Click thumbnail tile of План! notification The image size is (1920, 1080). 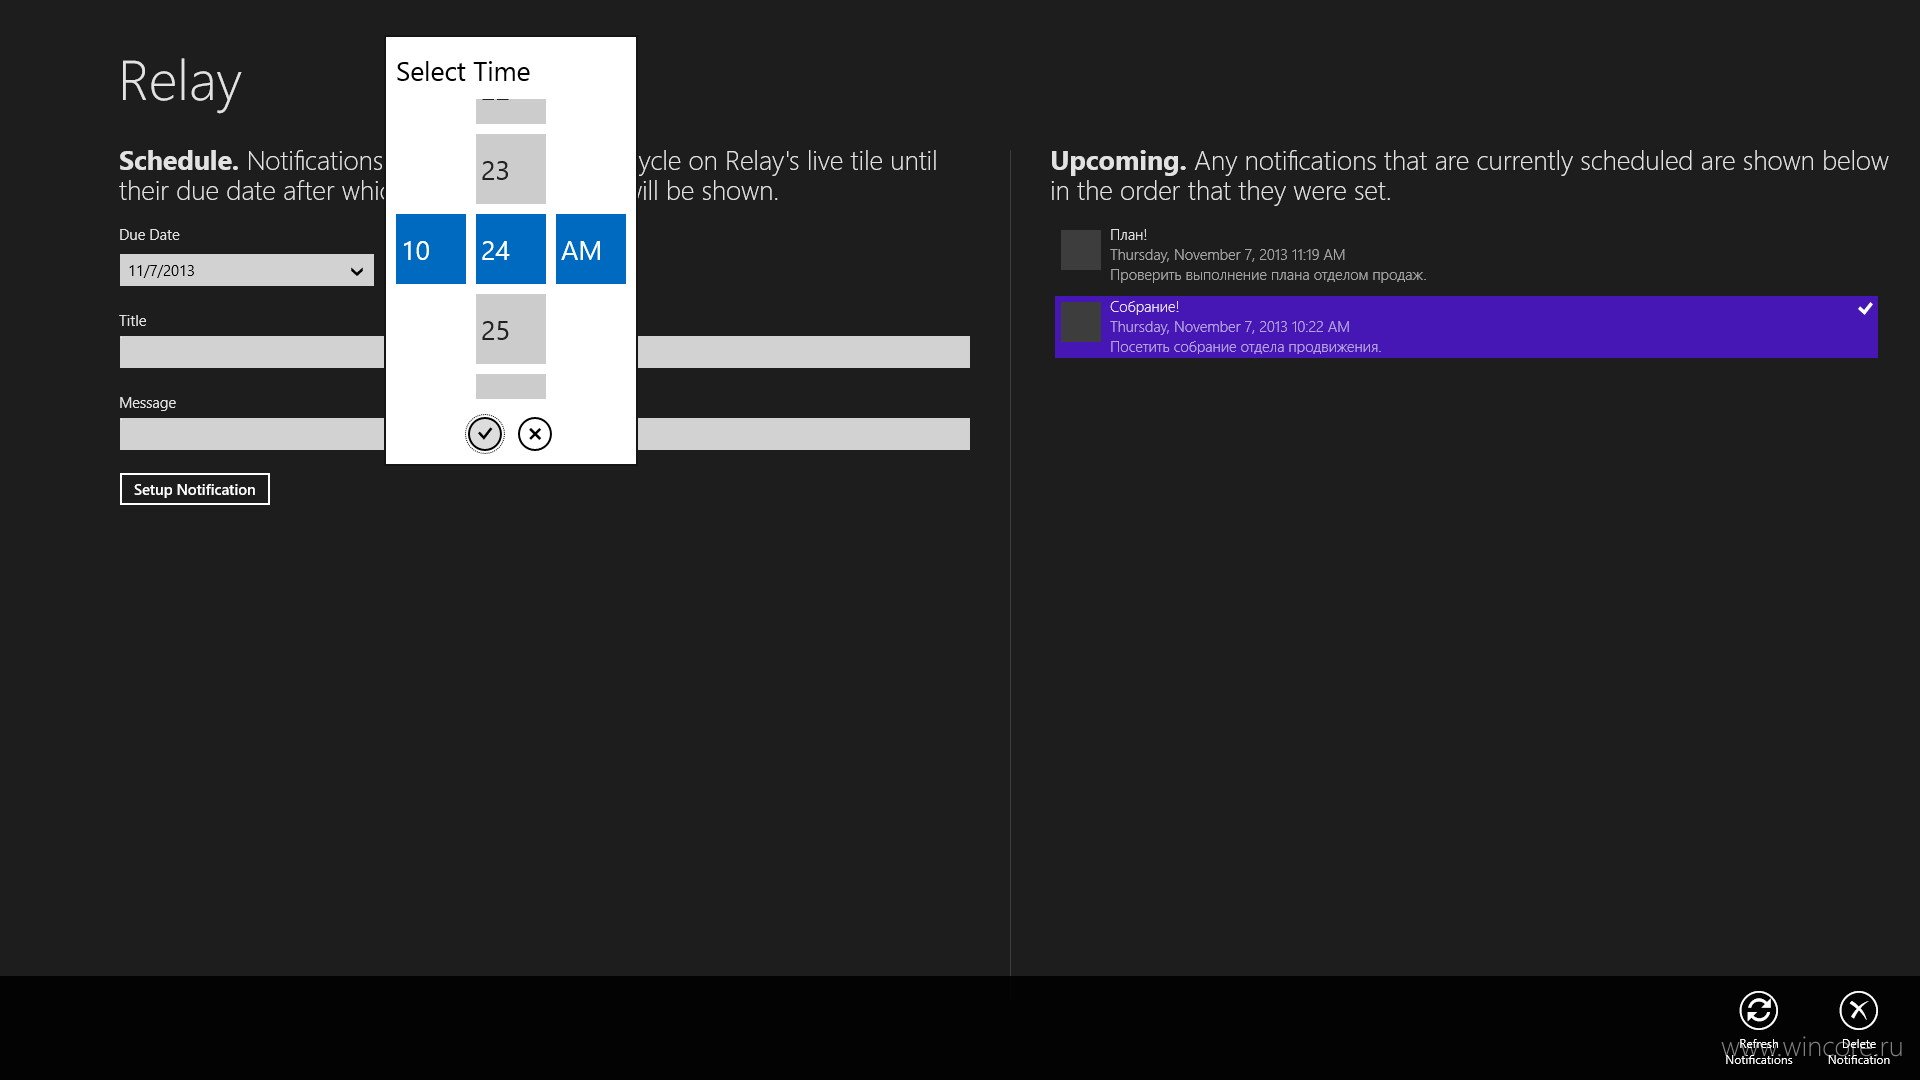pos(1080,250)
